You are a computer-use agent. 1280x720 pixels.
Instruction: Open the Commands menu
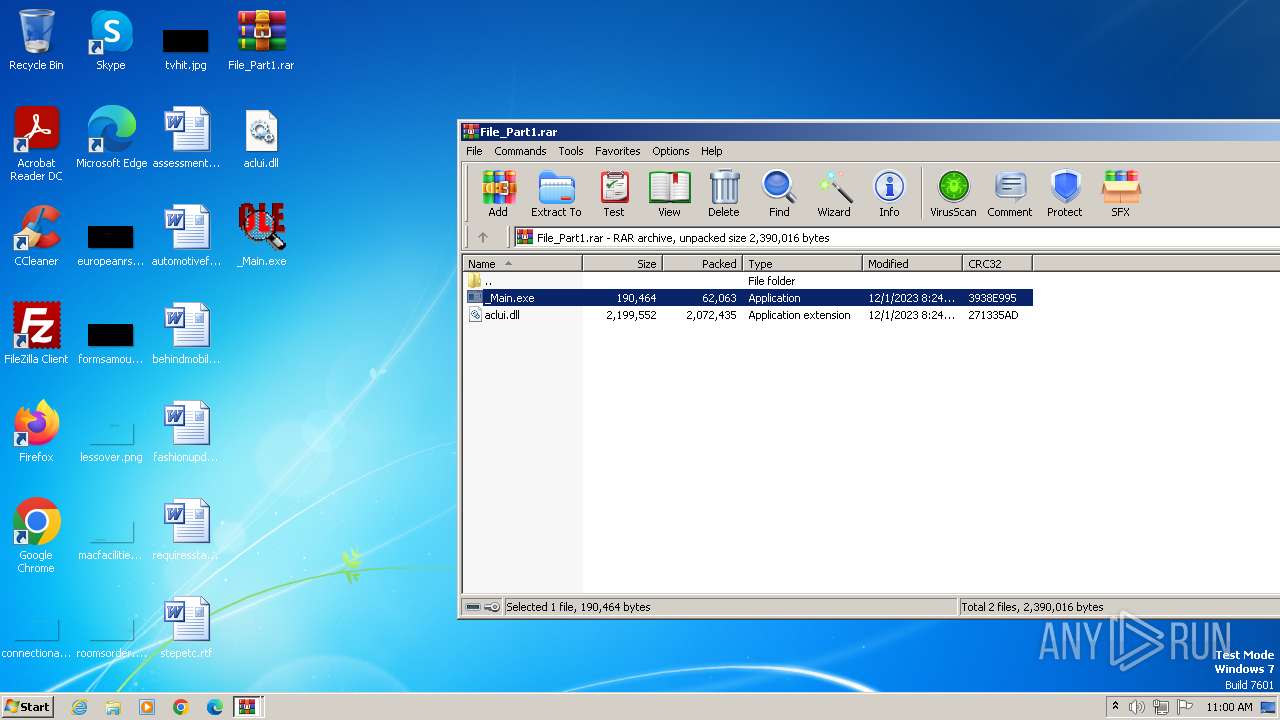tap(520, 151)
